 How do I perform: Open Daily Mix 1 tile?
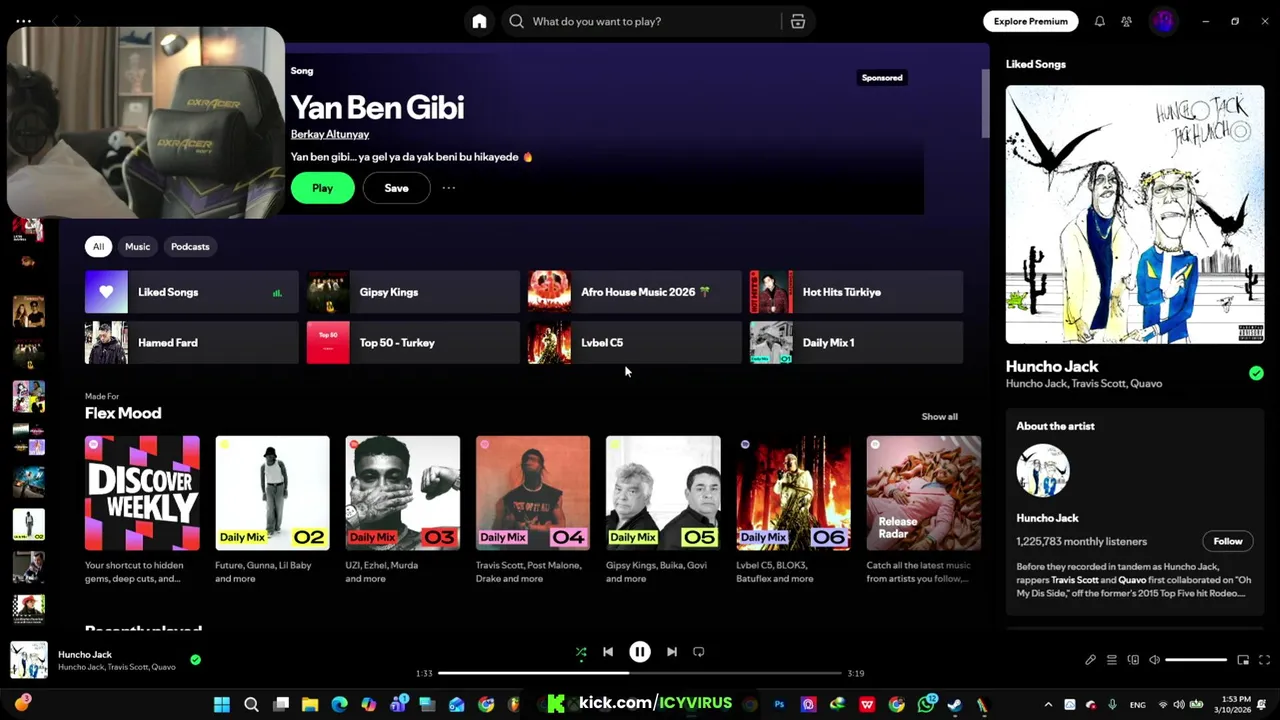857,343
